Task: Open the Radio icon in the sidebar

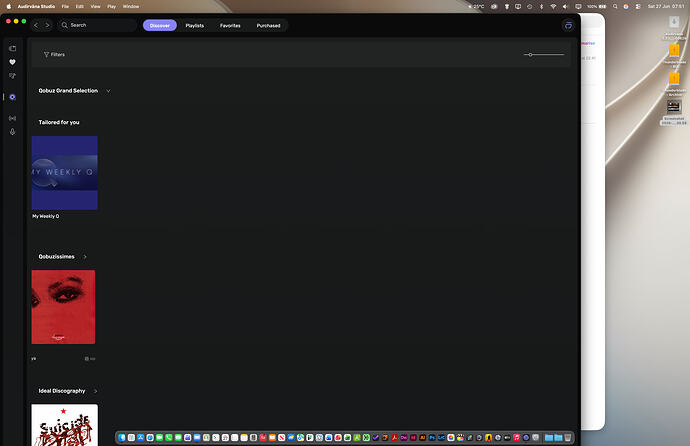Action: (x=12, y=118)
